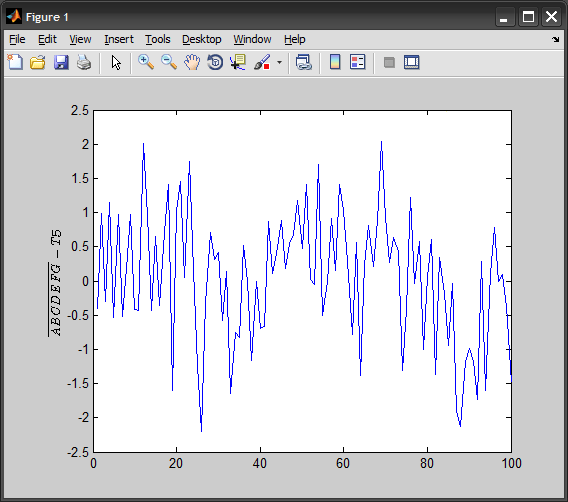568x502 pixels.
Task: Click the y-axis label ABCDEFG − T5
Action: [x=55, y=283]
